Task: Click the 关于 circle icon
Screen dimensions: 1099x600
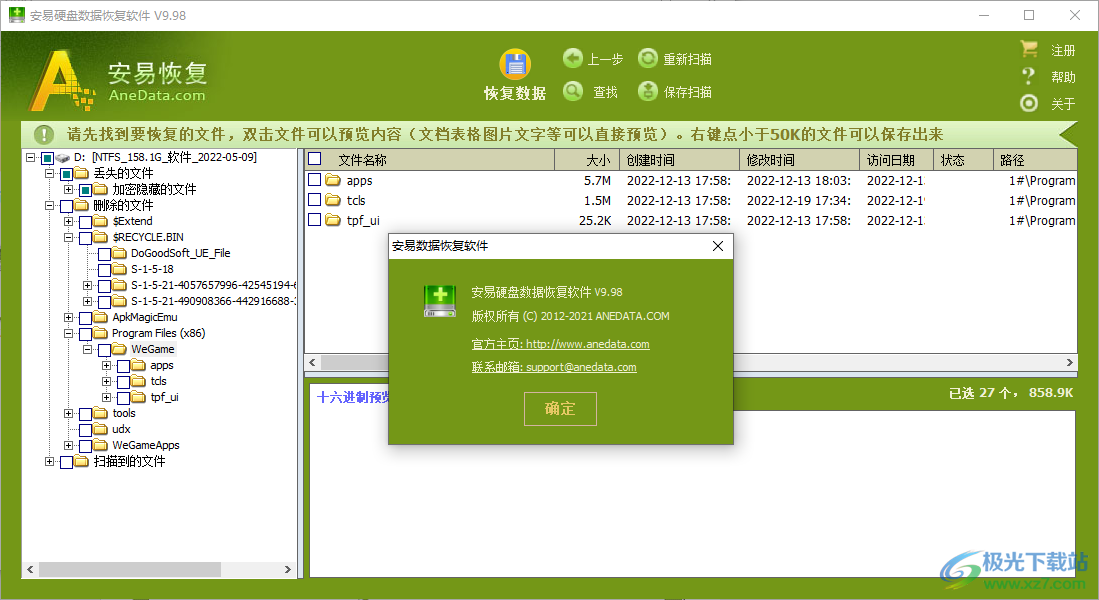Action: [x=1029, y=103]
